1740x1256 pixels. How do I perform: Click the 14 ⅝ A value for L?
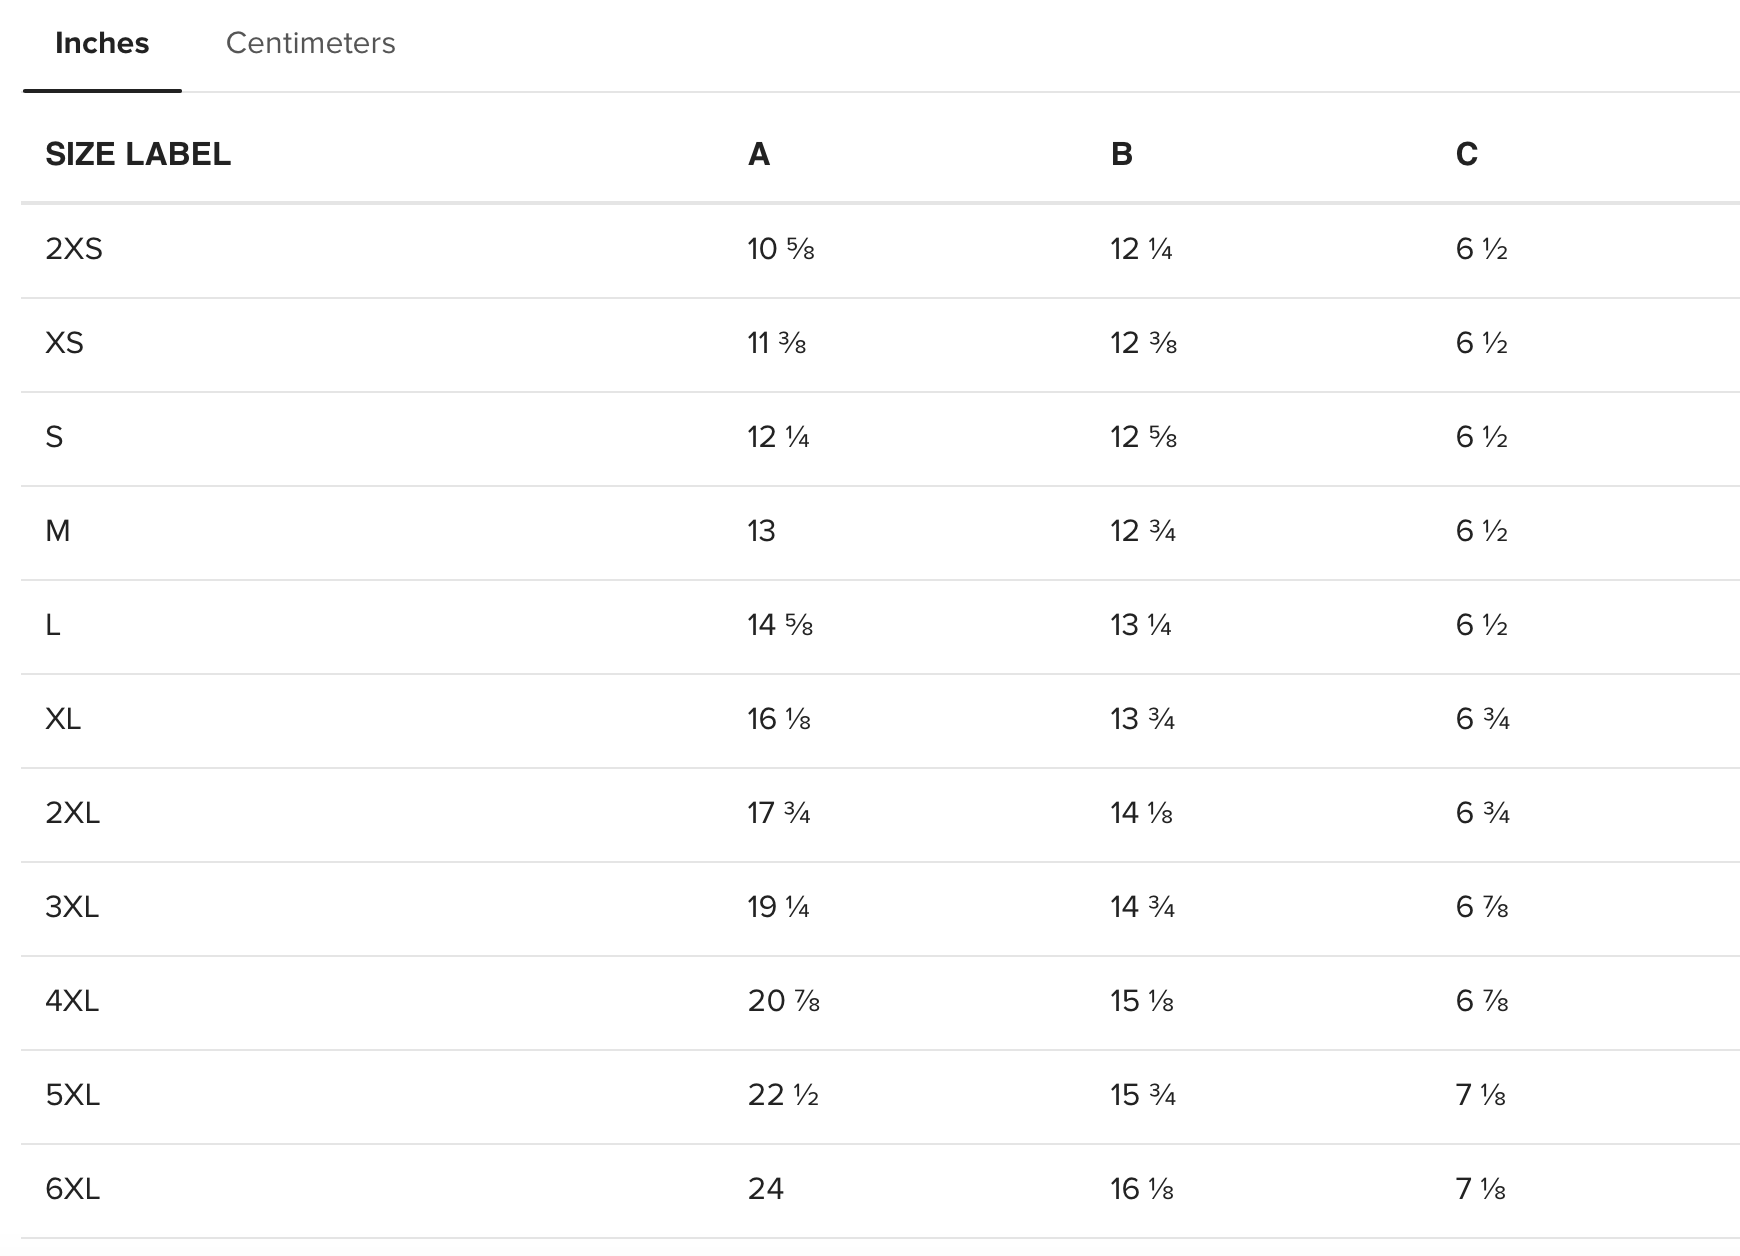pyautogui.click(x=780, y=624)
